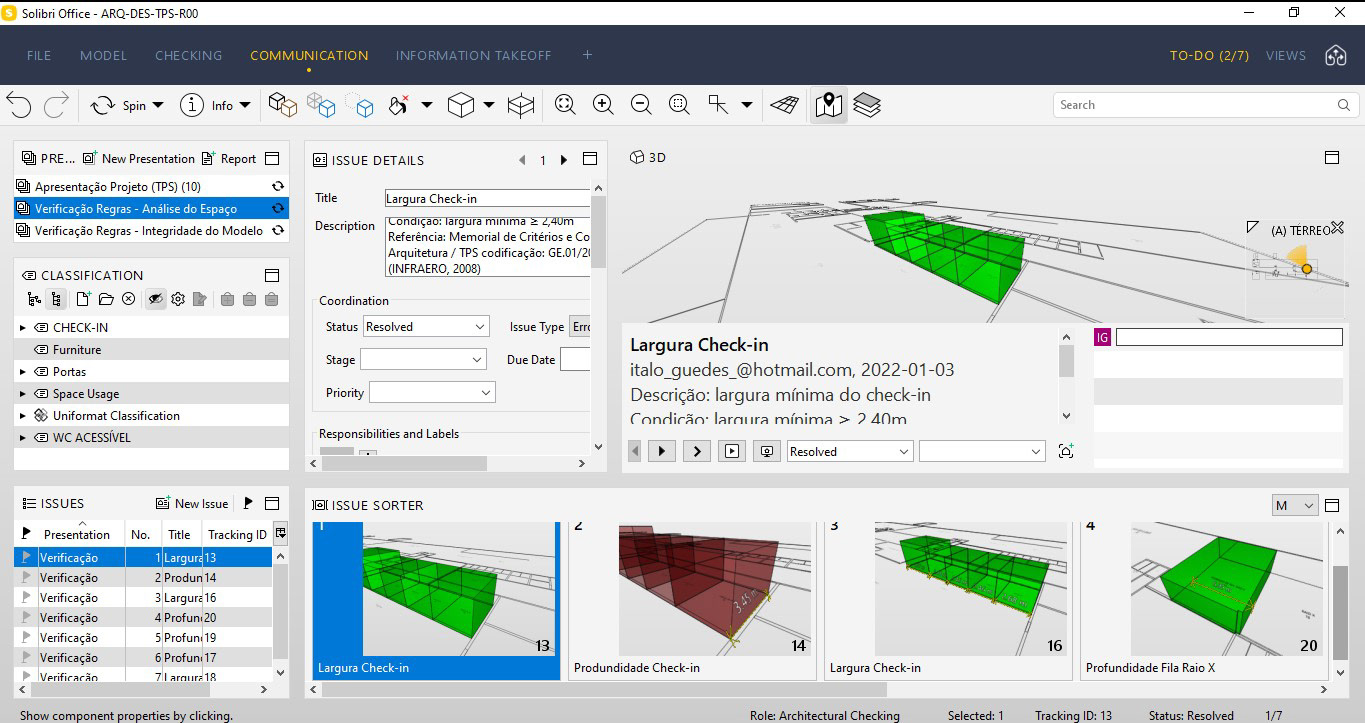Click the Redo arrow icon

(x=56, y=105)
